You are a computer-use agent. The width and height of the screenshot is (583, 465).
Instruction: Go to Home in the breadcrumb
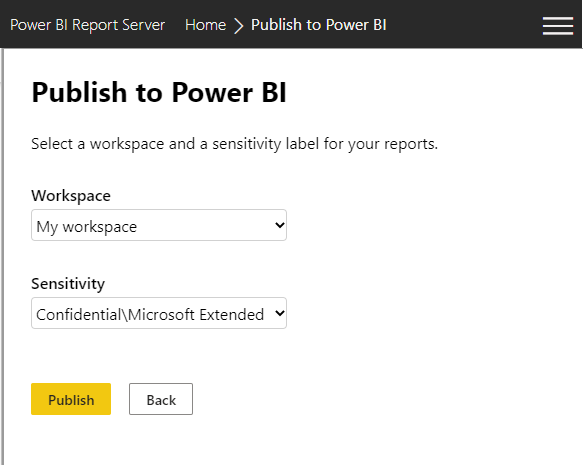tap(205, 25)
